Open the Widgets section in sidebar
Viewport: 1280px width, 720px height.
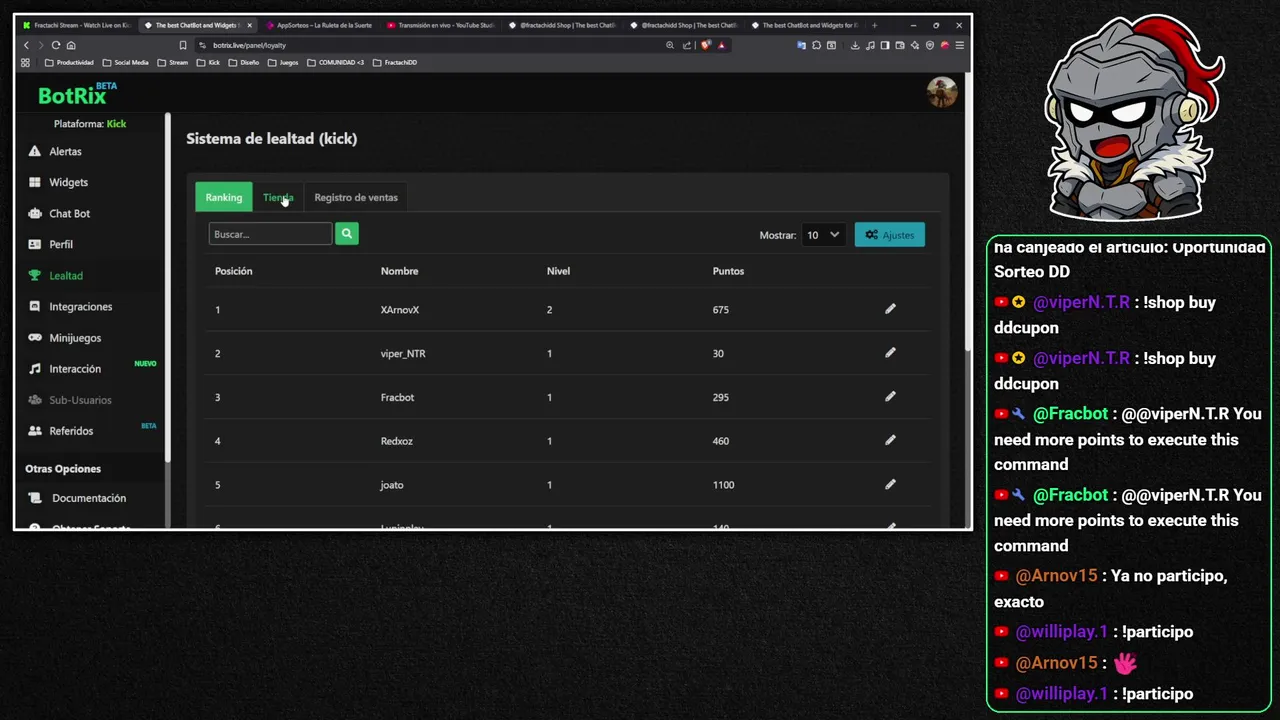click(58, 183)
